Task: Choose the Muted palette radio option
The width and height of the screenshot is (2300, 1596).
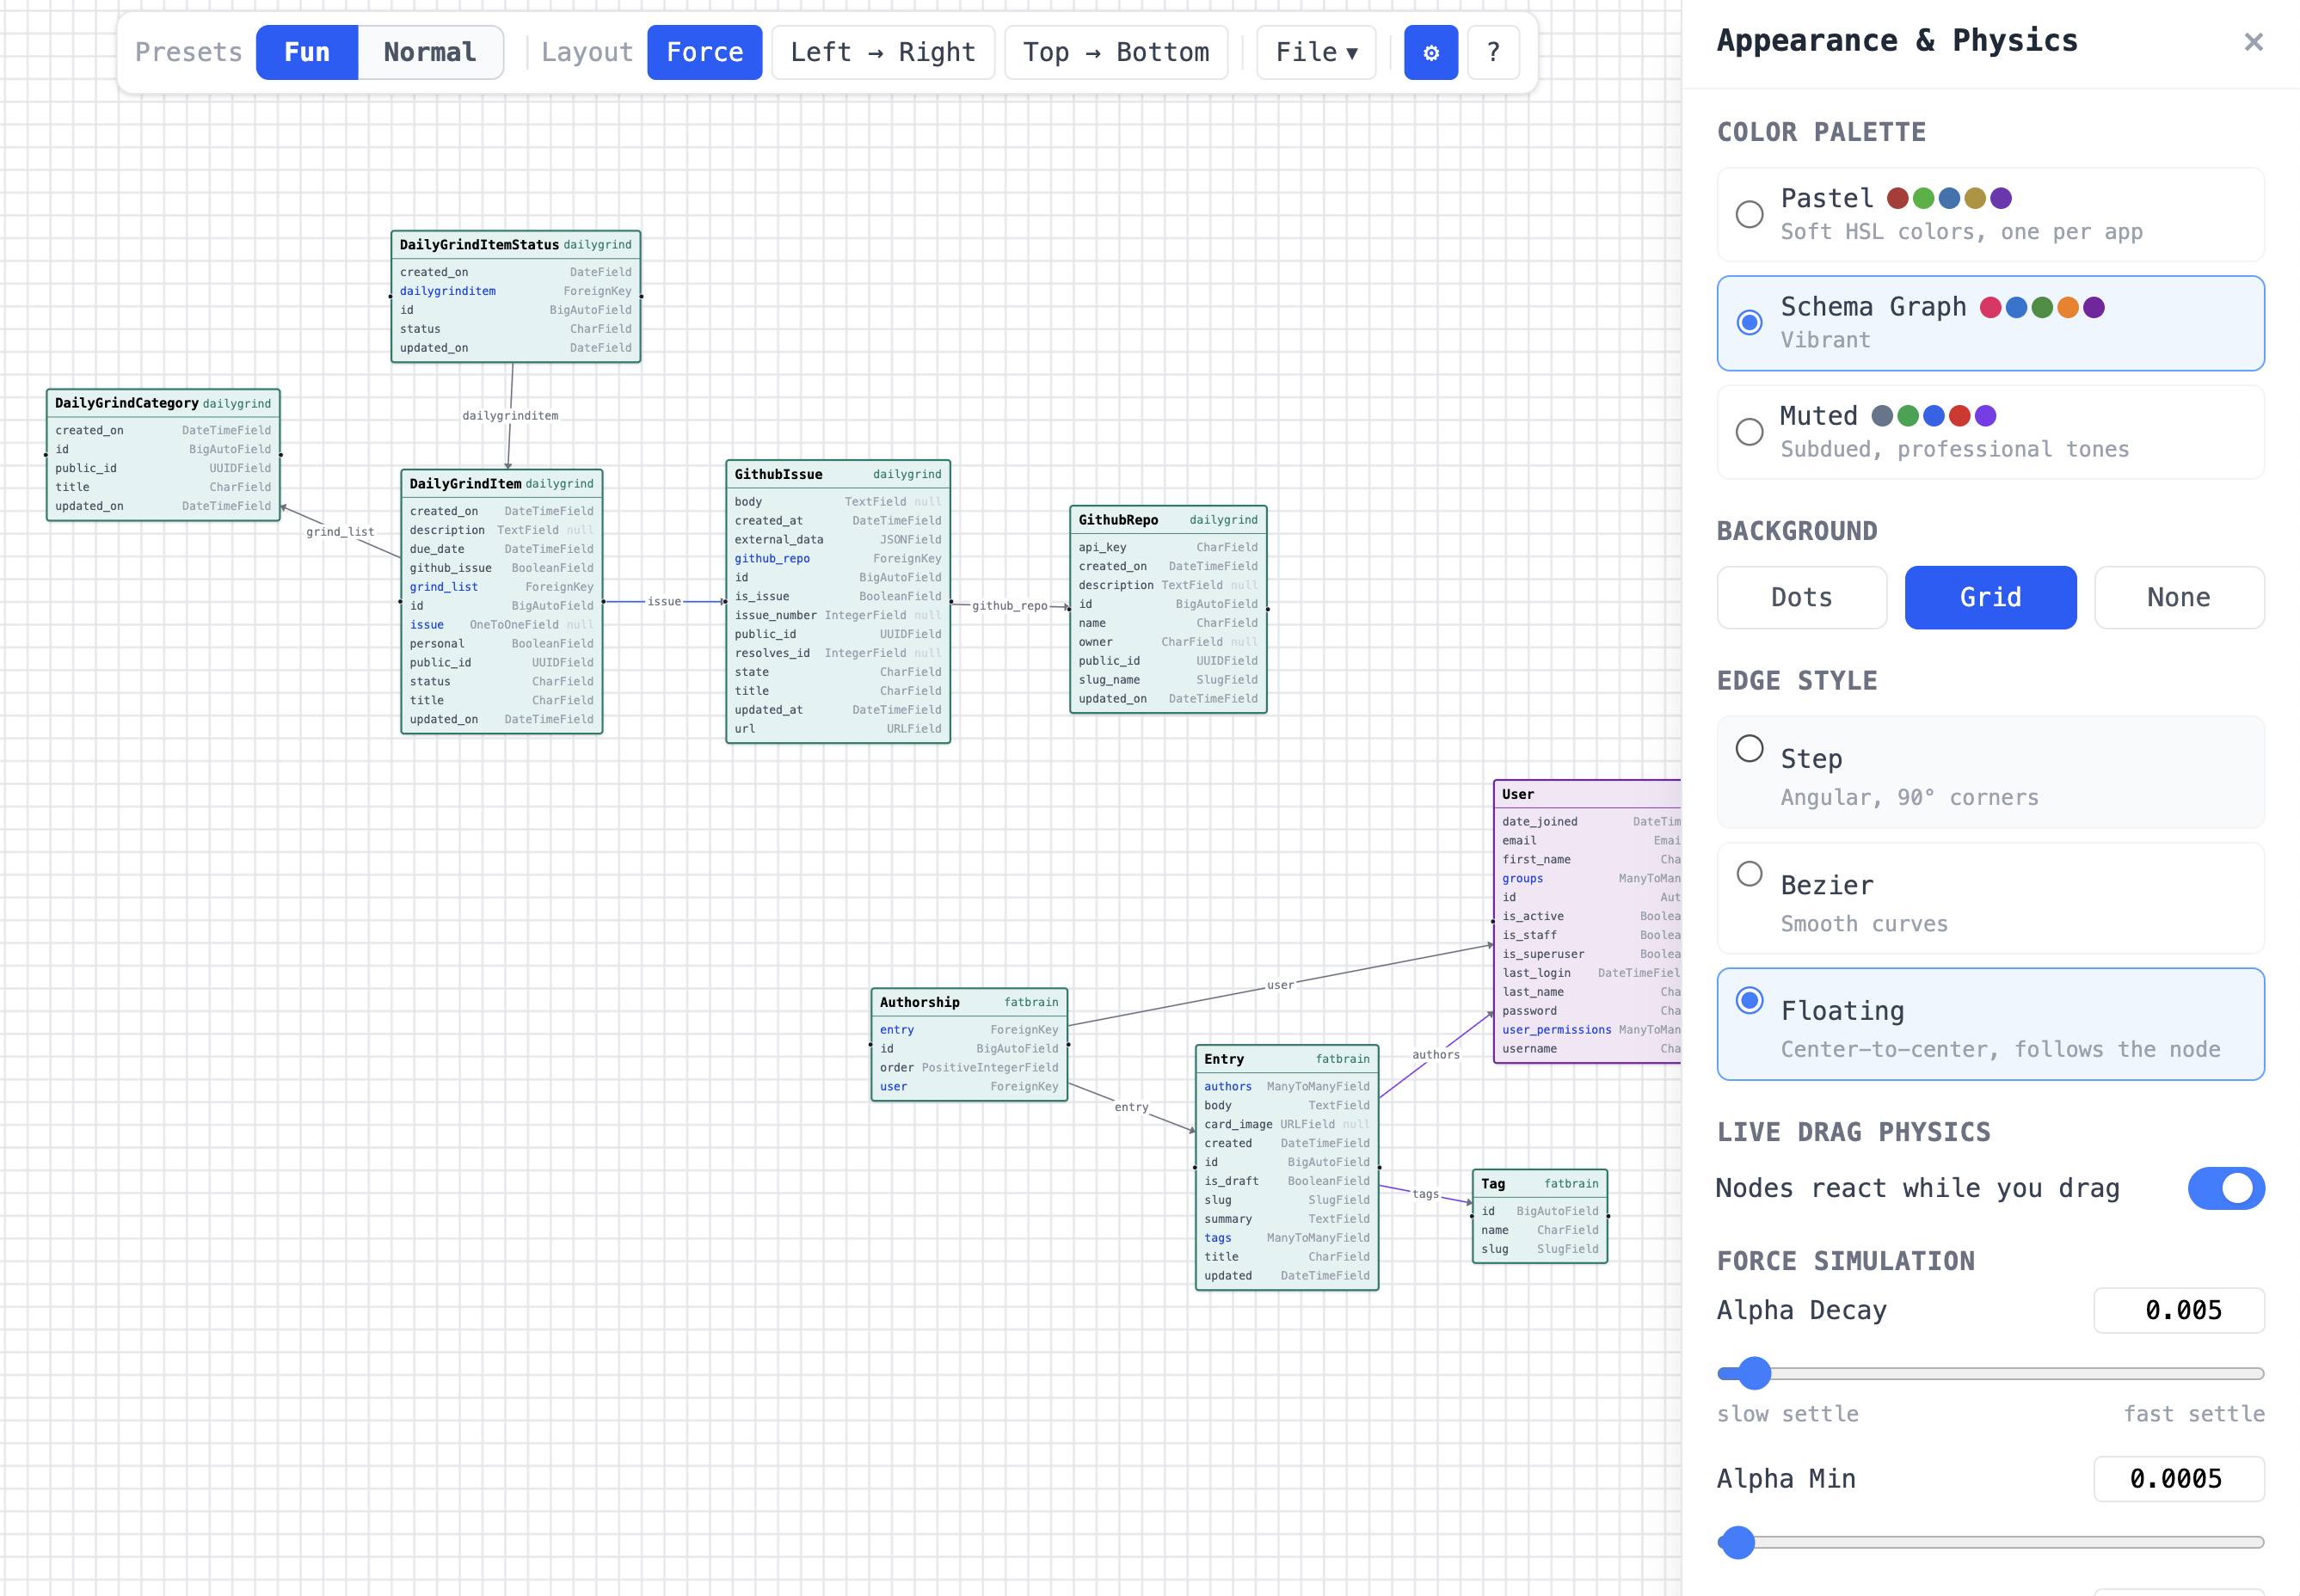Action: point(1749,432)
